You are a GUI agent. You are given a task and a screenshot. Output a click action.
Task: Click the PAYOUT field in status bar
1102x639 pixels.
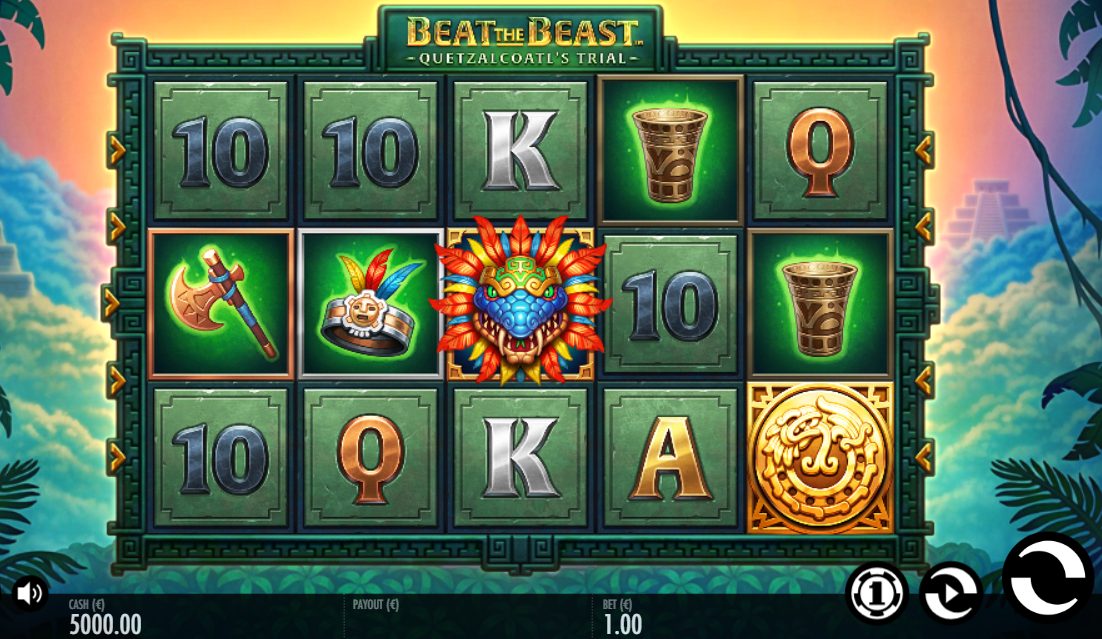pyautogui.click(x=375, y=605)
